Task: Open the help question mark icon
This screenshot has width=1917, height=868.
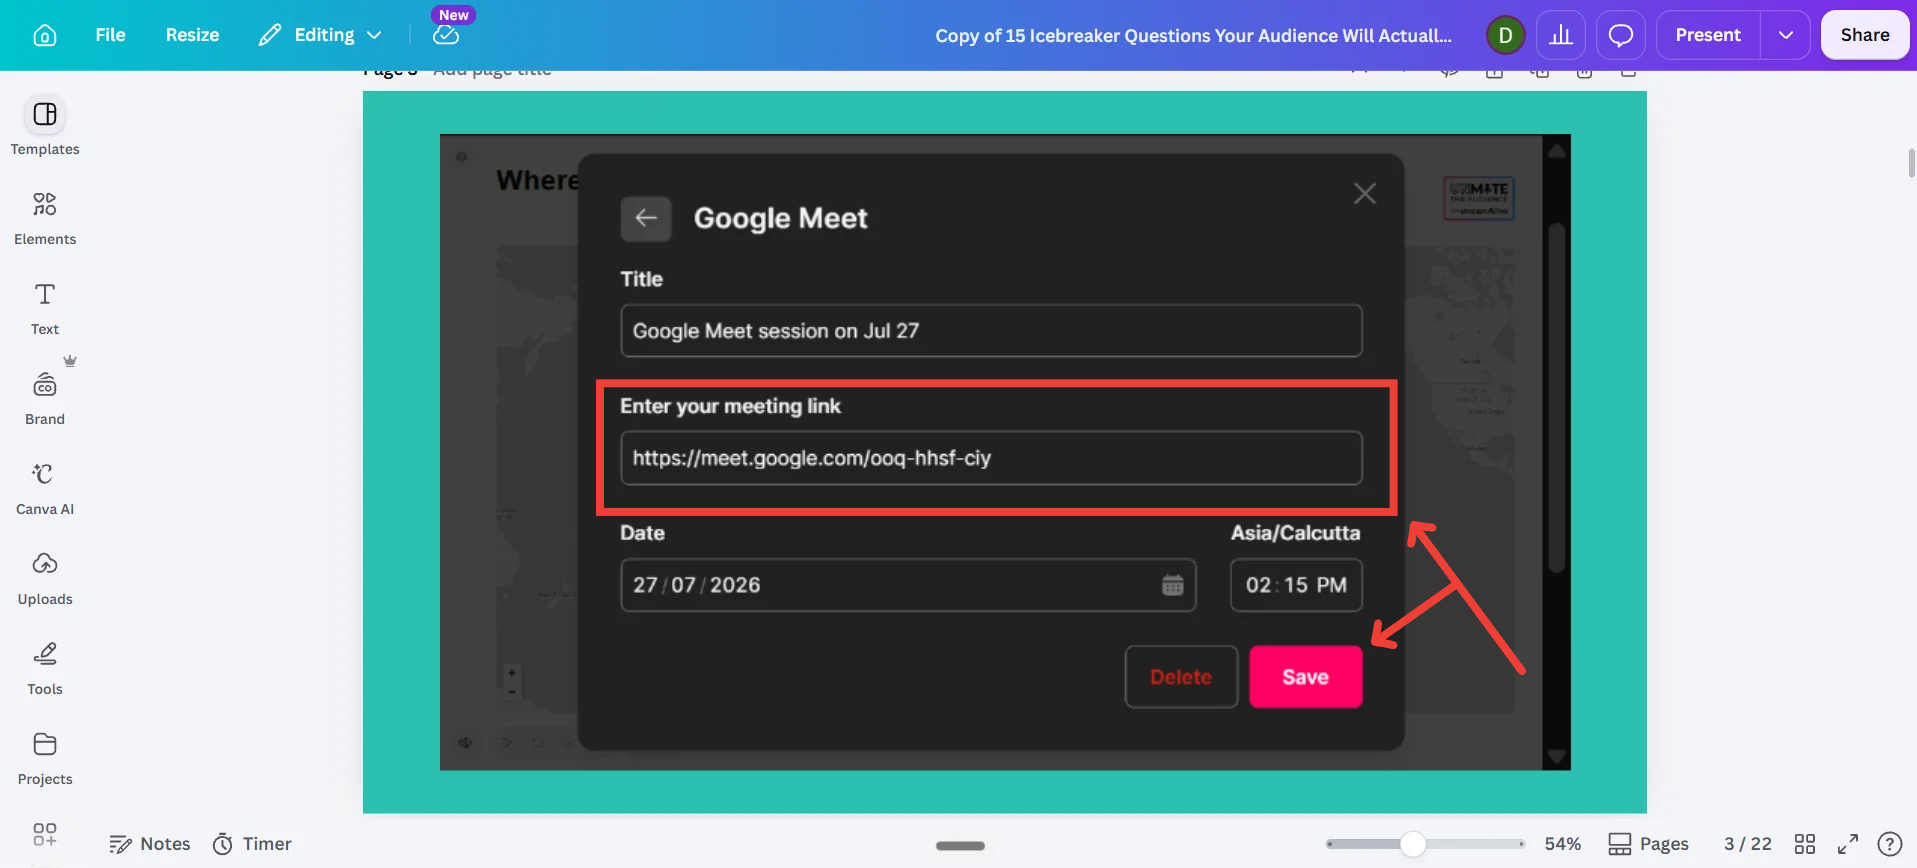Action: (x=1890, y=844)
